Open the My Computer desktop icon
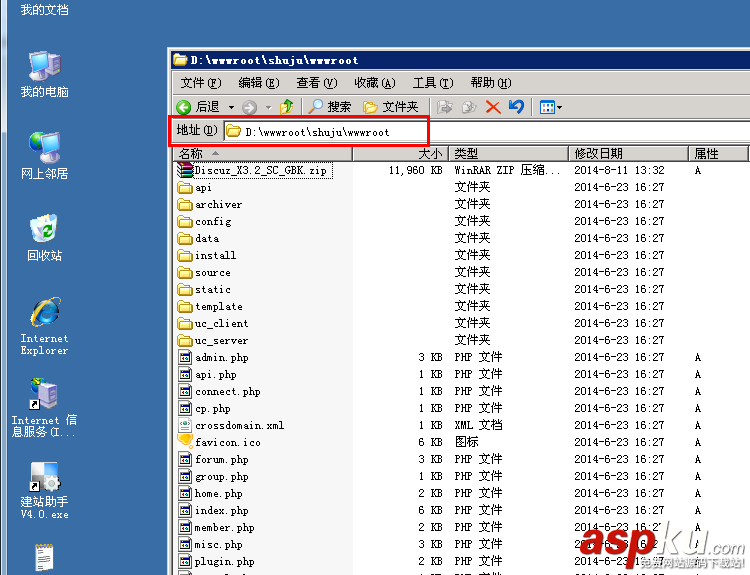 pos(44,74)
